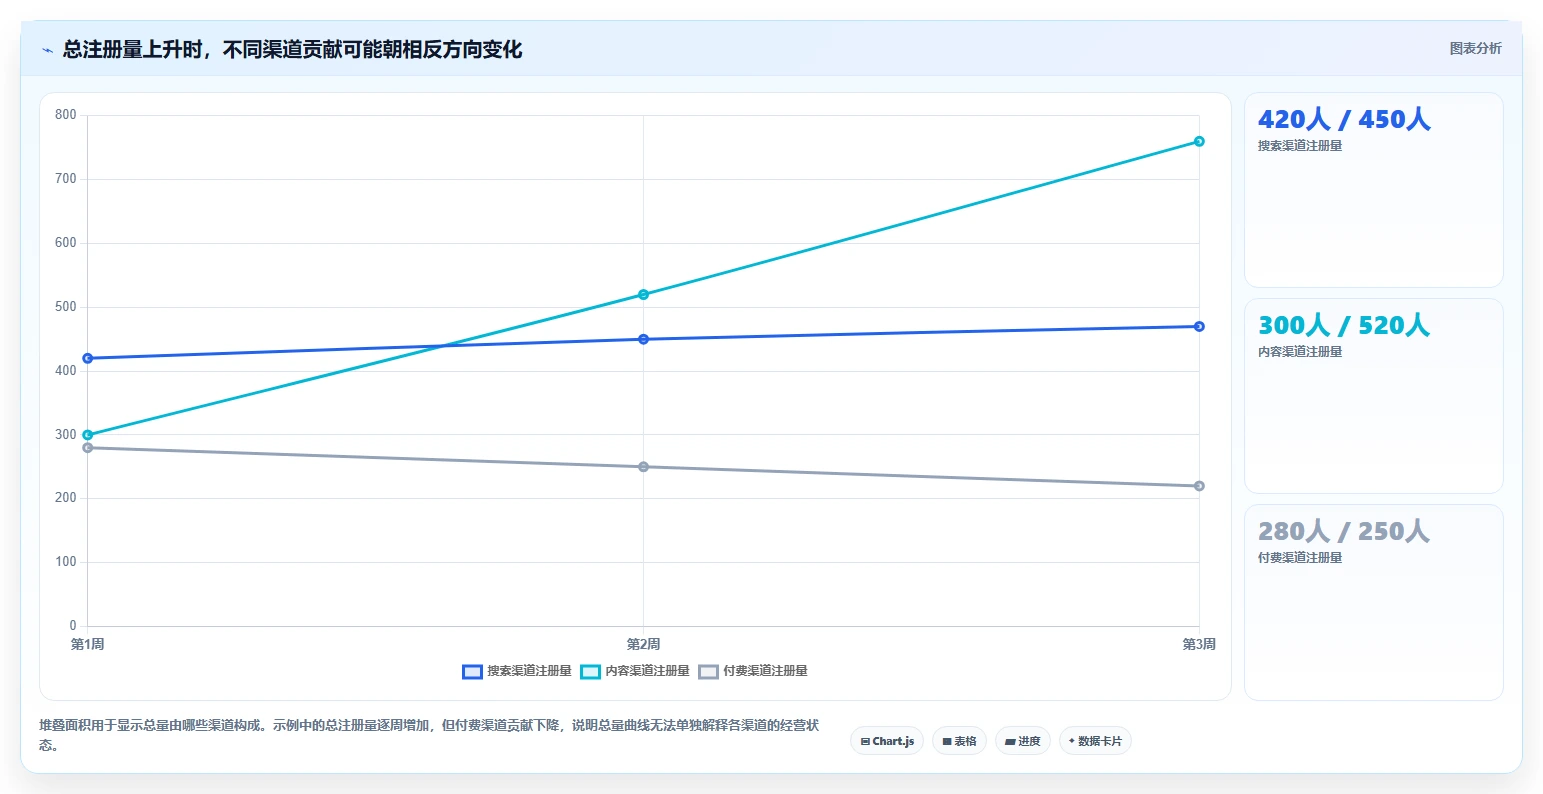Click the 800 y-axis label
Screen dimensions: 1543x794
(66, 115)
